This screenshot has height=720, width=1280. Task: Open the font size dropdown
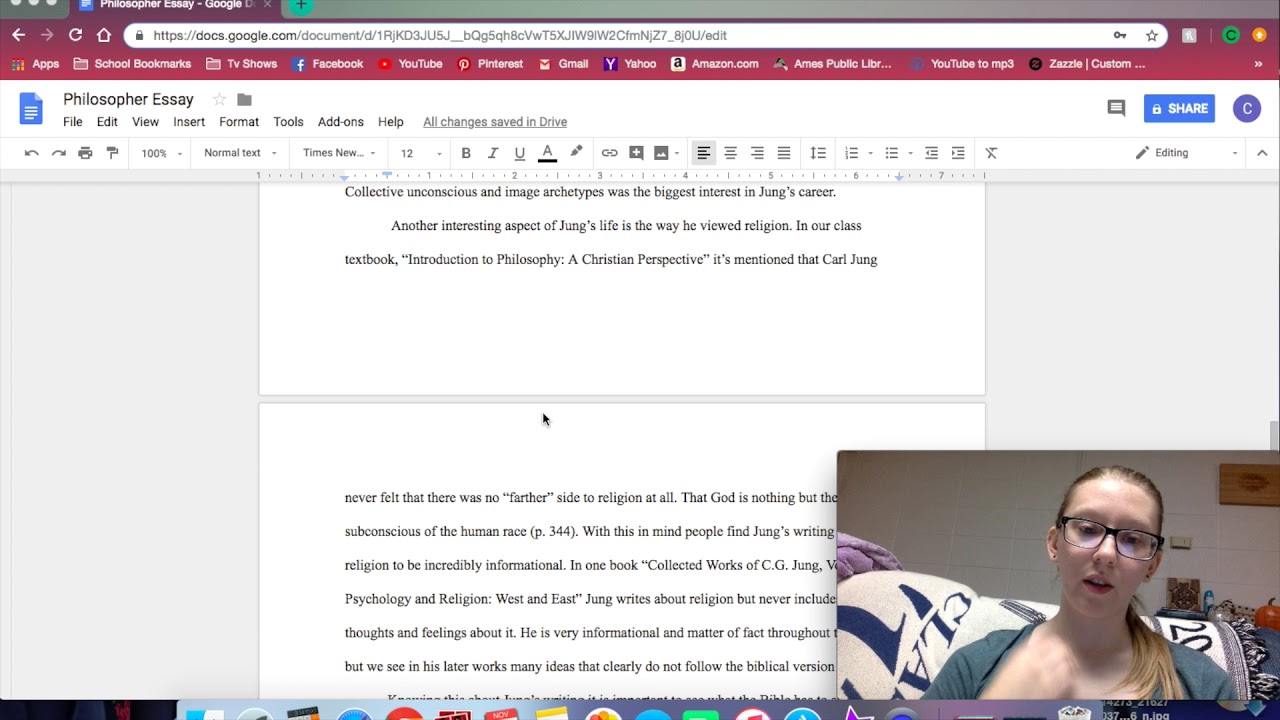click(x=421, y=153)
